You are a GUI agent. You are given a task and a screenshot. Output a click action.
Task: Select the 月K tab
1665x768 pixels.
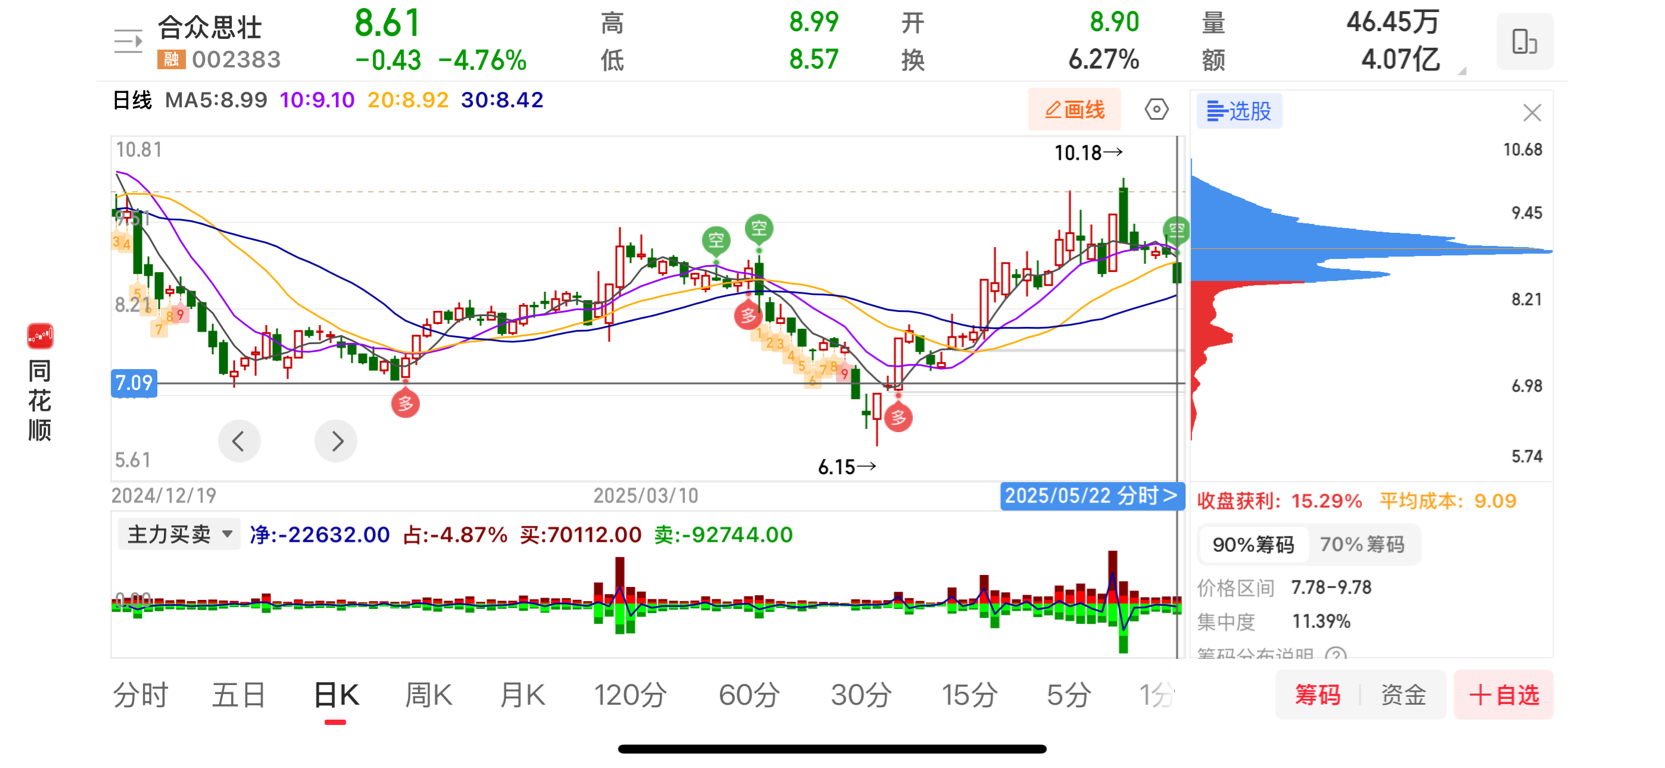522,695
